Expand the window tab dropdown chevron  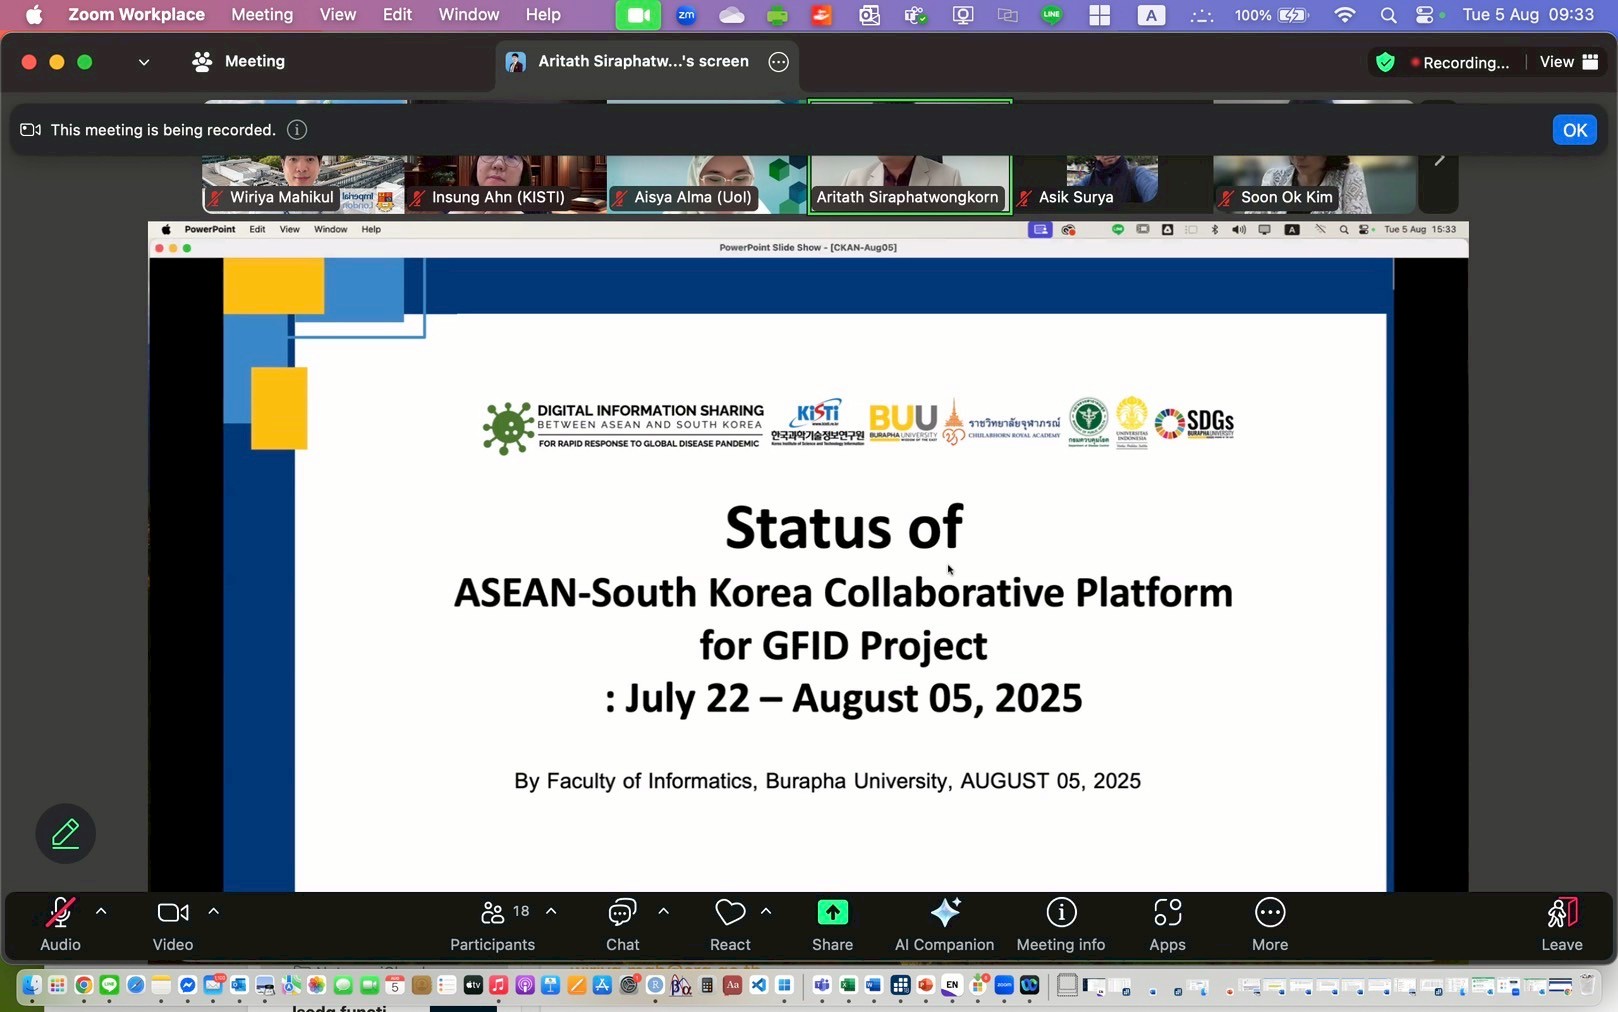(x=144, y=62)
